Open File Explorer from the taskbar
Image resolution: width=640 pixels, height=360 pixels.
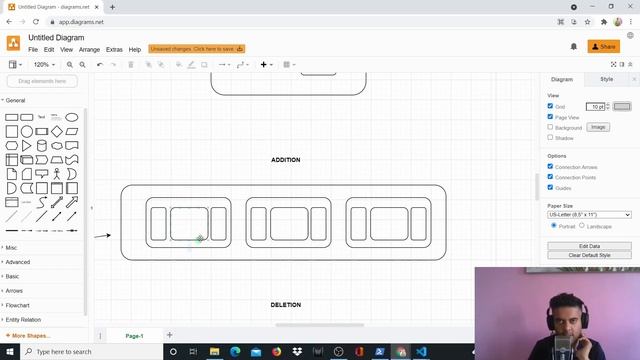tap(214, 351)
